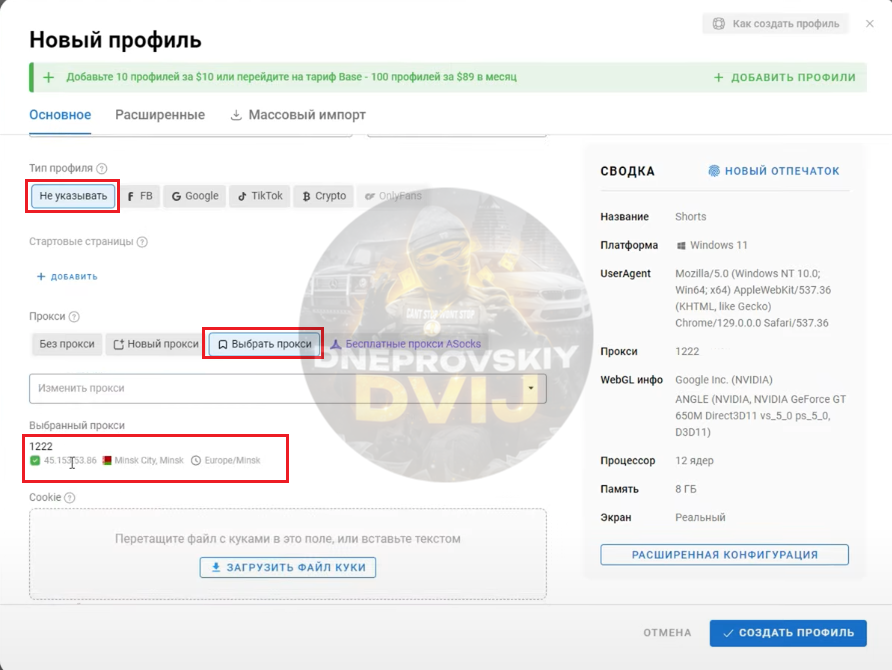This screenshot has width=892, height=670.
Task: Set profile type to TikTok
Action: click(x=260, y=196)
